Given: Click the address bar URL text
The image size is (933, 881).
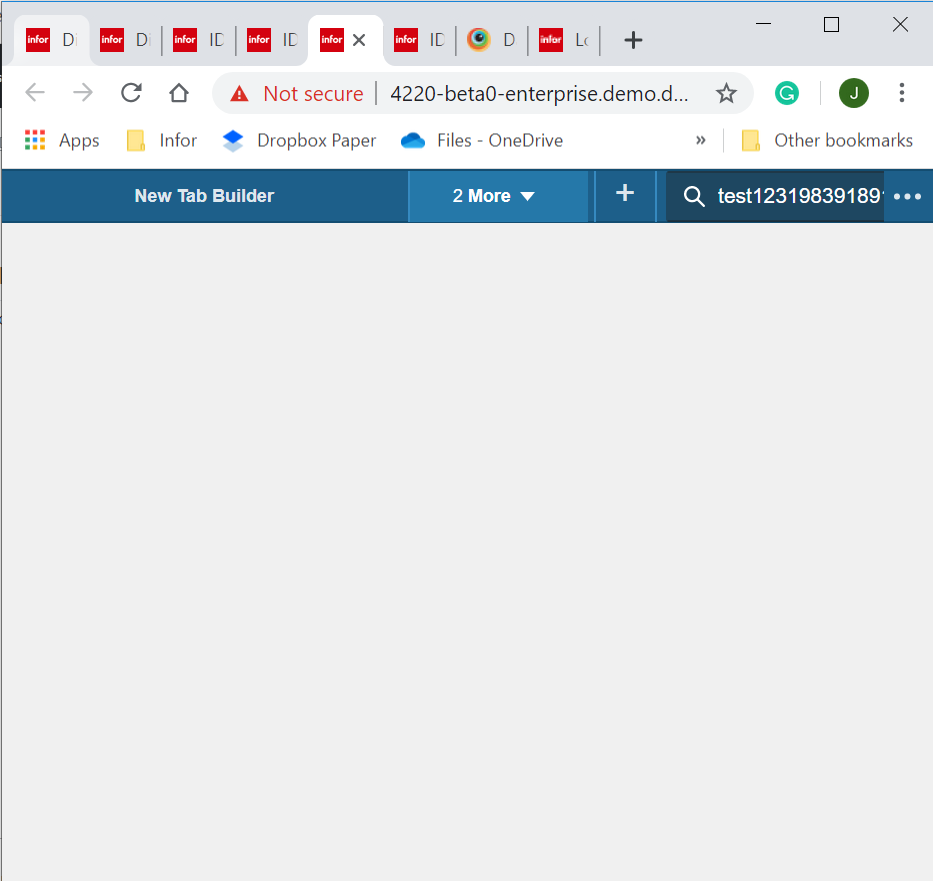Looking at the screenshot, I should coord(539,93).
